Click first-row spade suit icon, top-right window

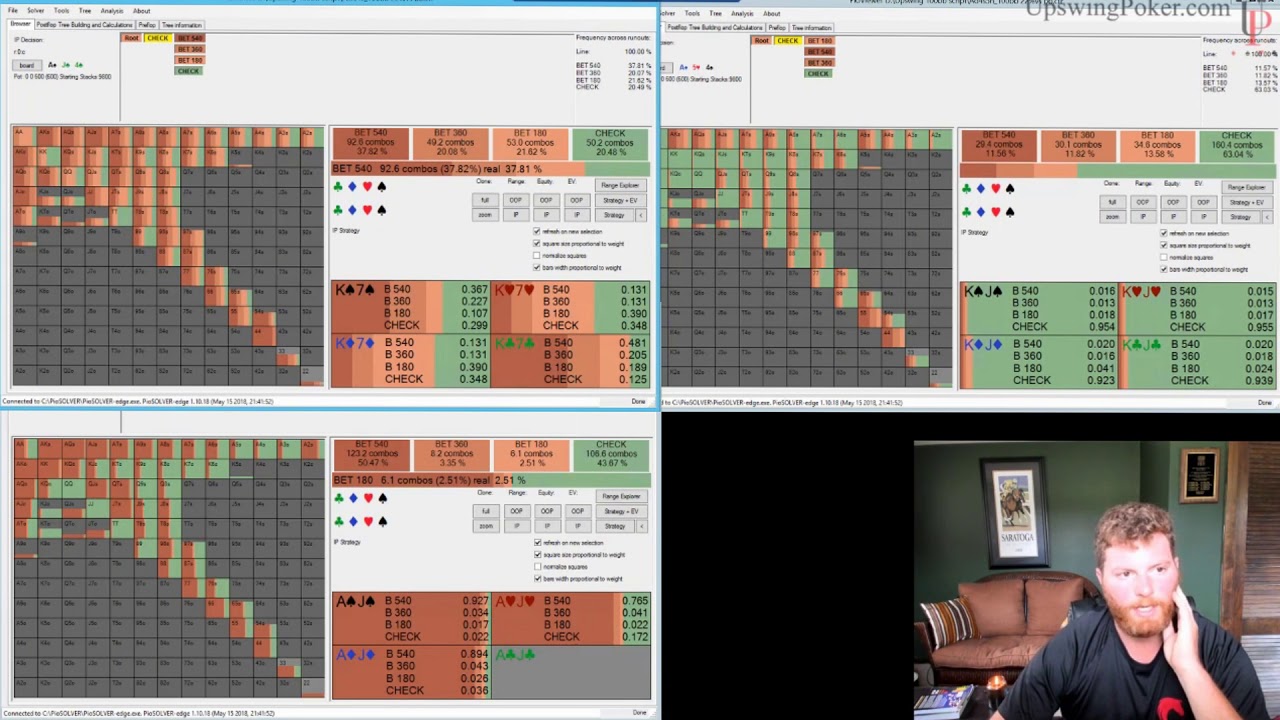(x=1010, y=189)
